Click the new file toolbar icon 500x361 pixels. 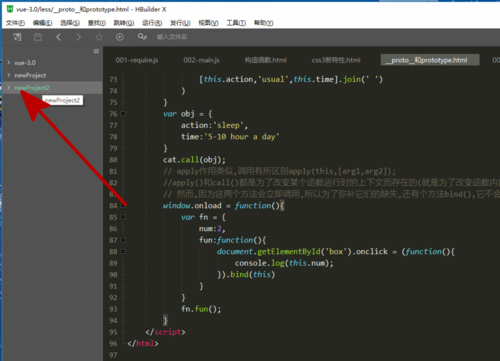click(17, 37)
